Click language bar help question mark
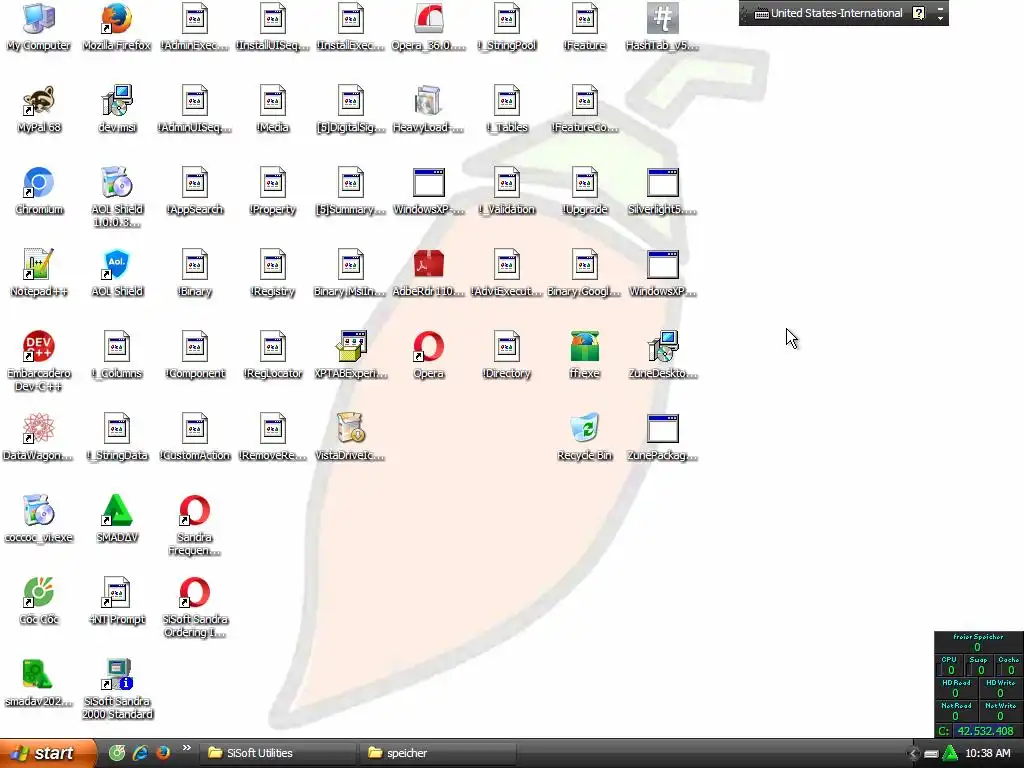 [919, 13]
